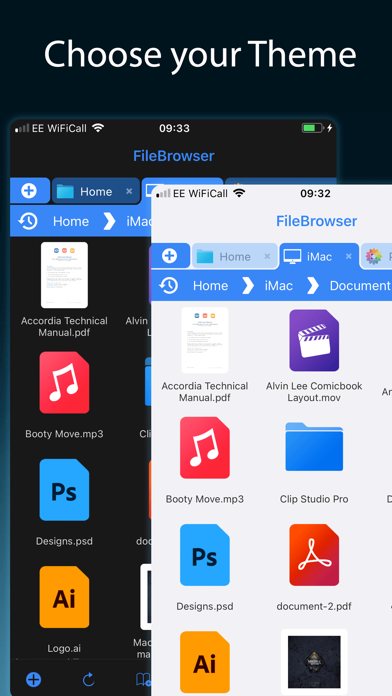Screen dimensions: 392x696
Task: Open Alvin Lee Comicbook Layout.mov icon
Action: point(314,340)
